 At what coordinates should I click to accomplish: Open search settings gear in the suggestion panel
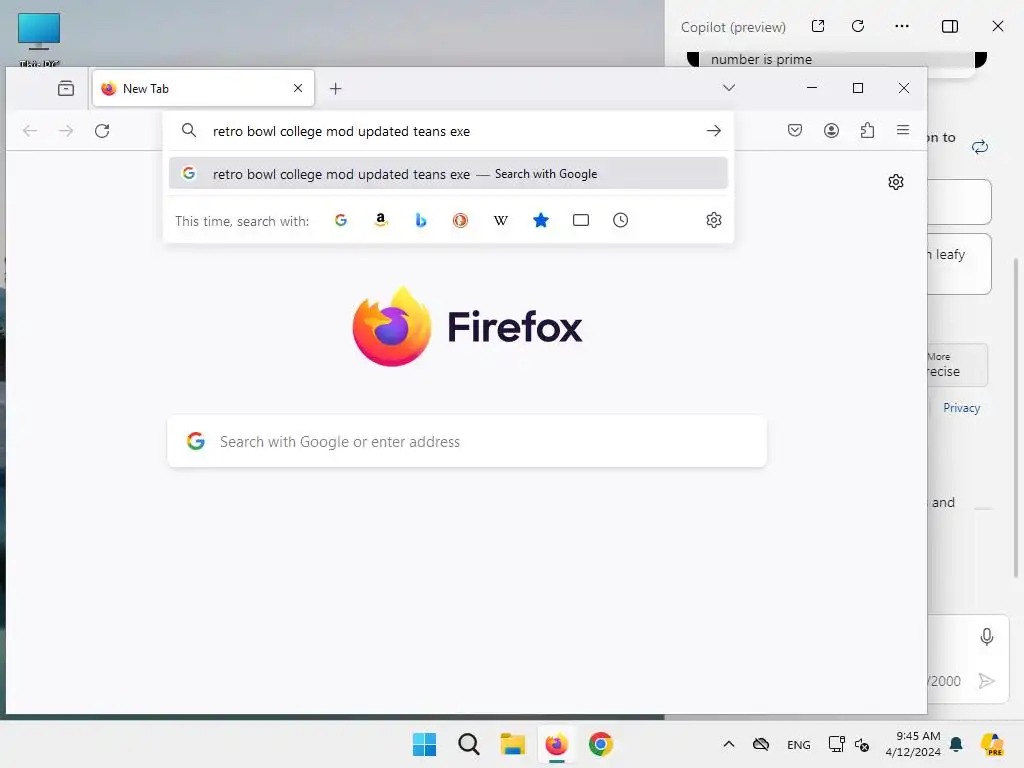[714, 220]
